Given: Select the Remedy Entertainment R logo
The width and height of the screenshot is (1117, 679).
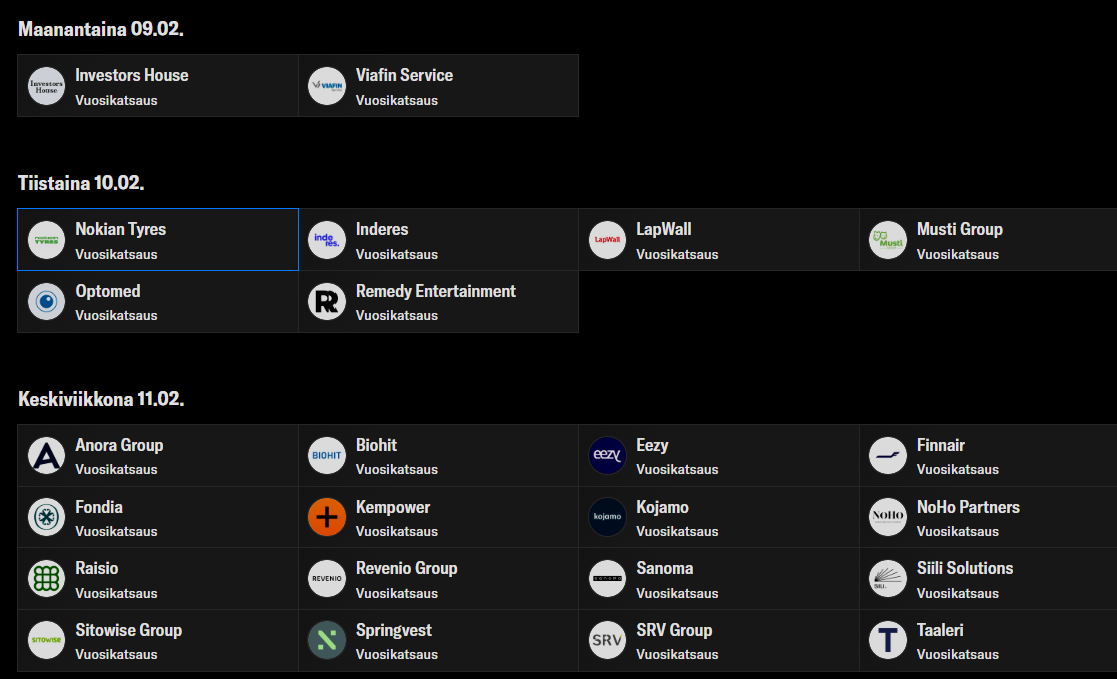Looking at the screenshot, I should tap(327, 302).
